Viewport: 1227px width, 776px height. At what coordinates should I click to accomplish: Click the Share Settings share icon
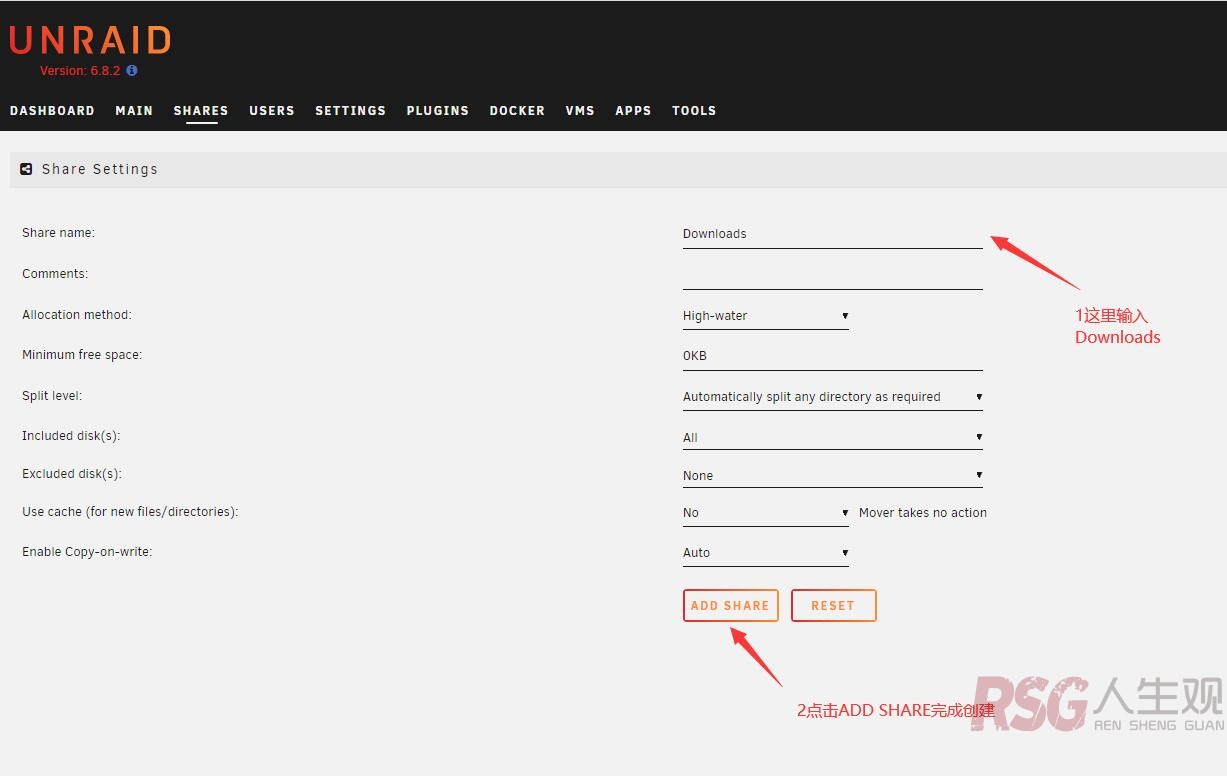(27, 169)
